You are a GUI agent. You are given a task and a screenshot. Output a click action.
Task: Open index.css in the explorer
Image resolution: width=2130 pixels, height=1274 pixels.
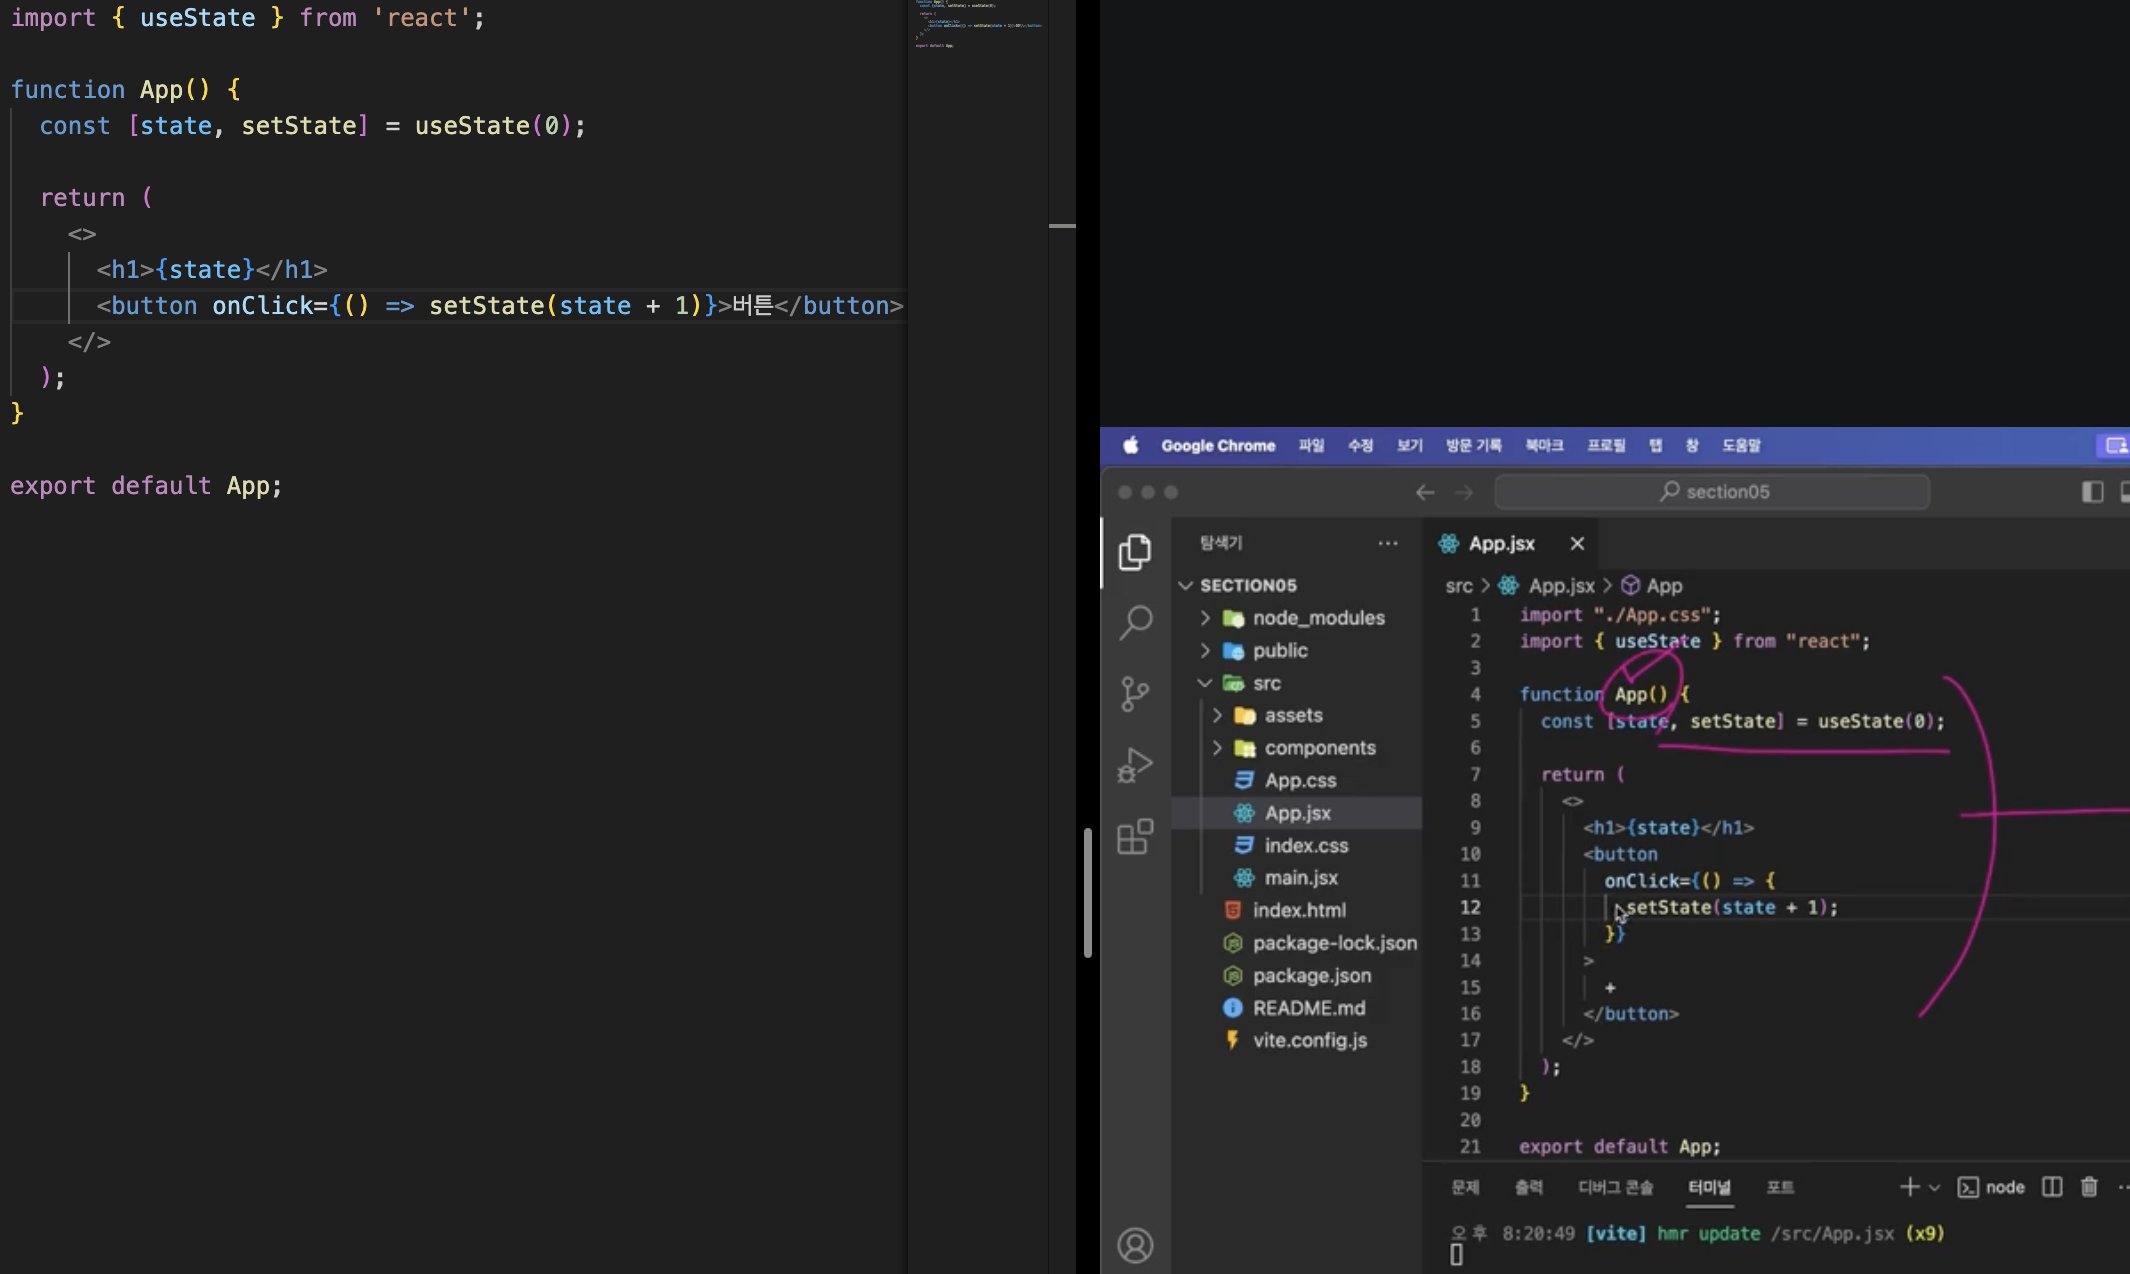point(1306,845)
